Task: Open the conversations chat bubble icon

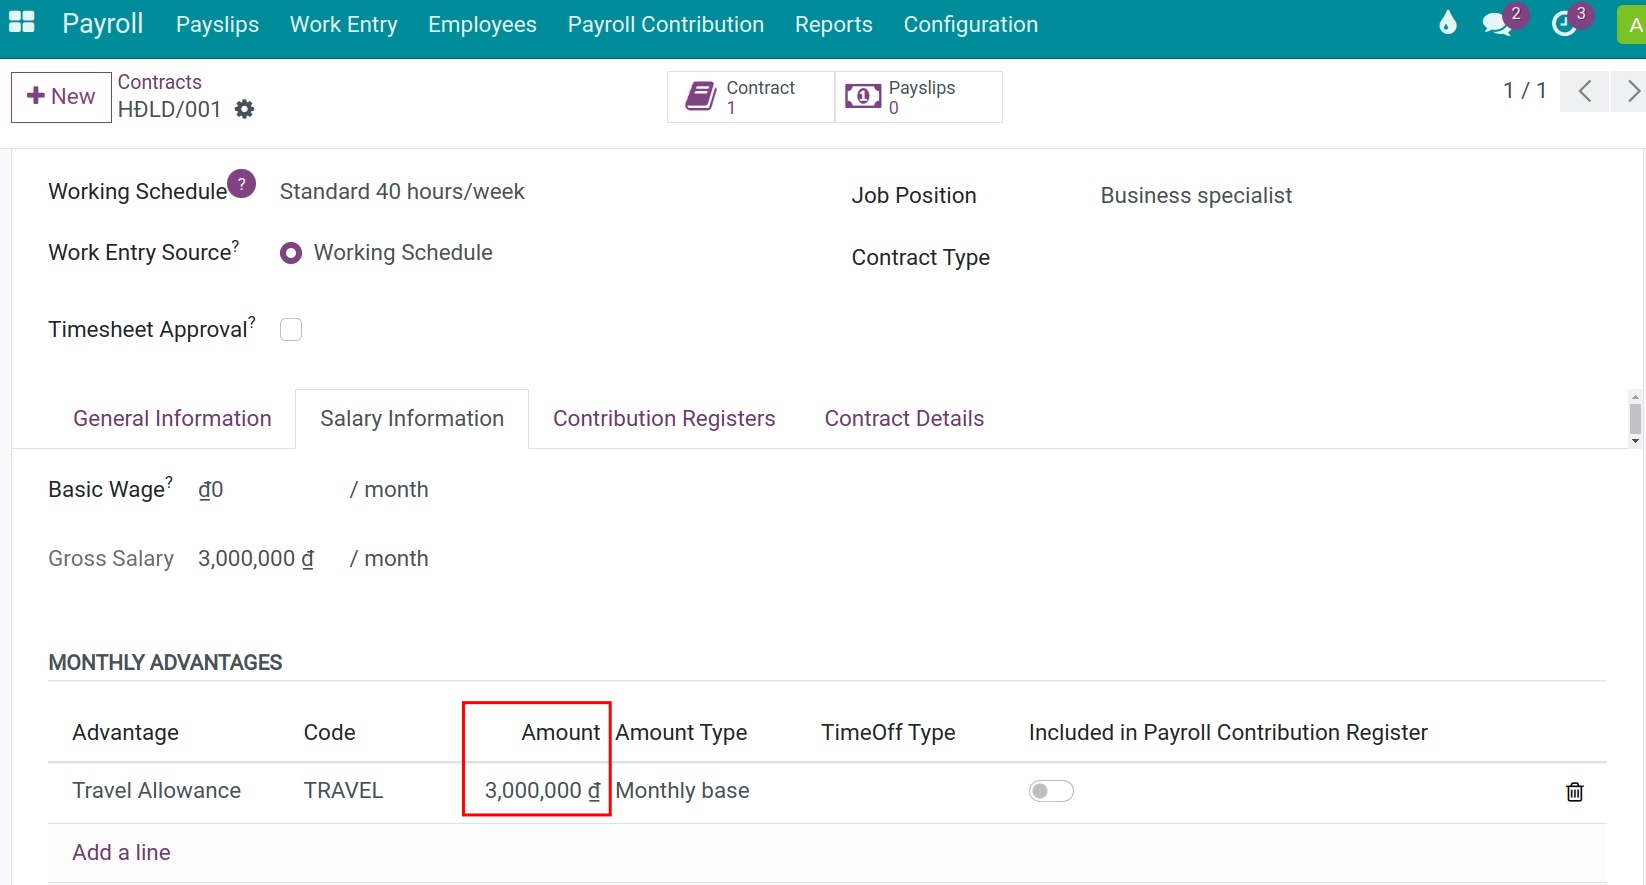Action: [x=1497, y=24]
